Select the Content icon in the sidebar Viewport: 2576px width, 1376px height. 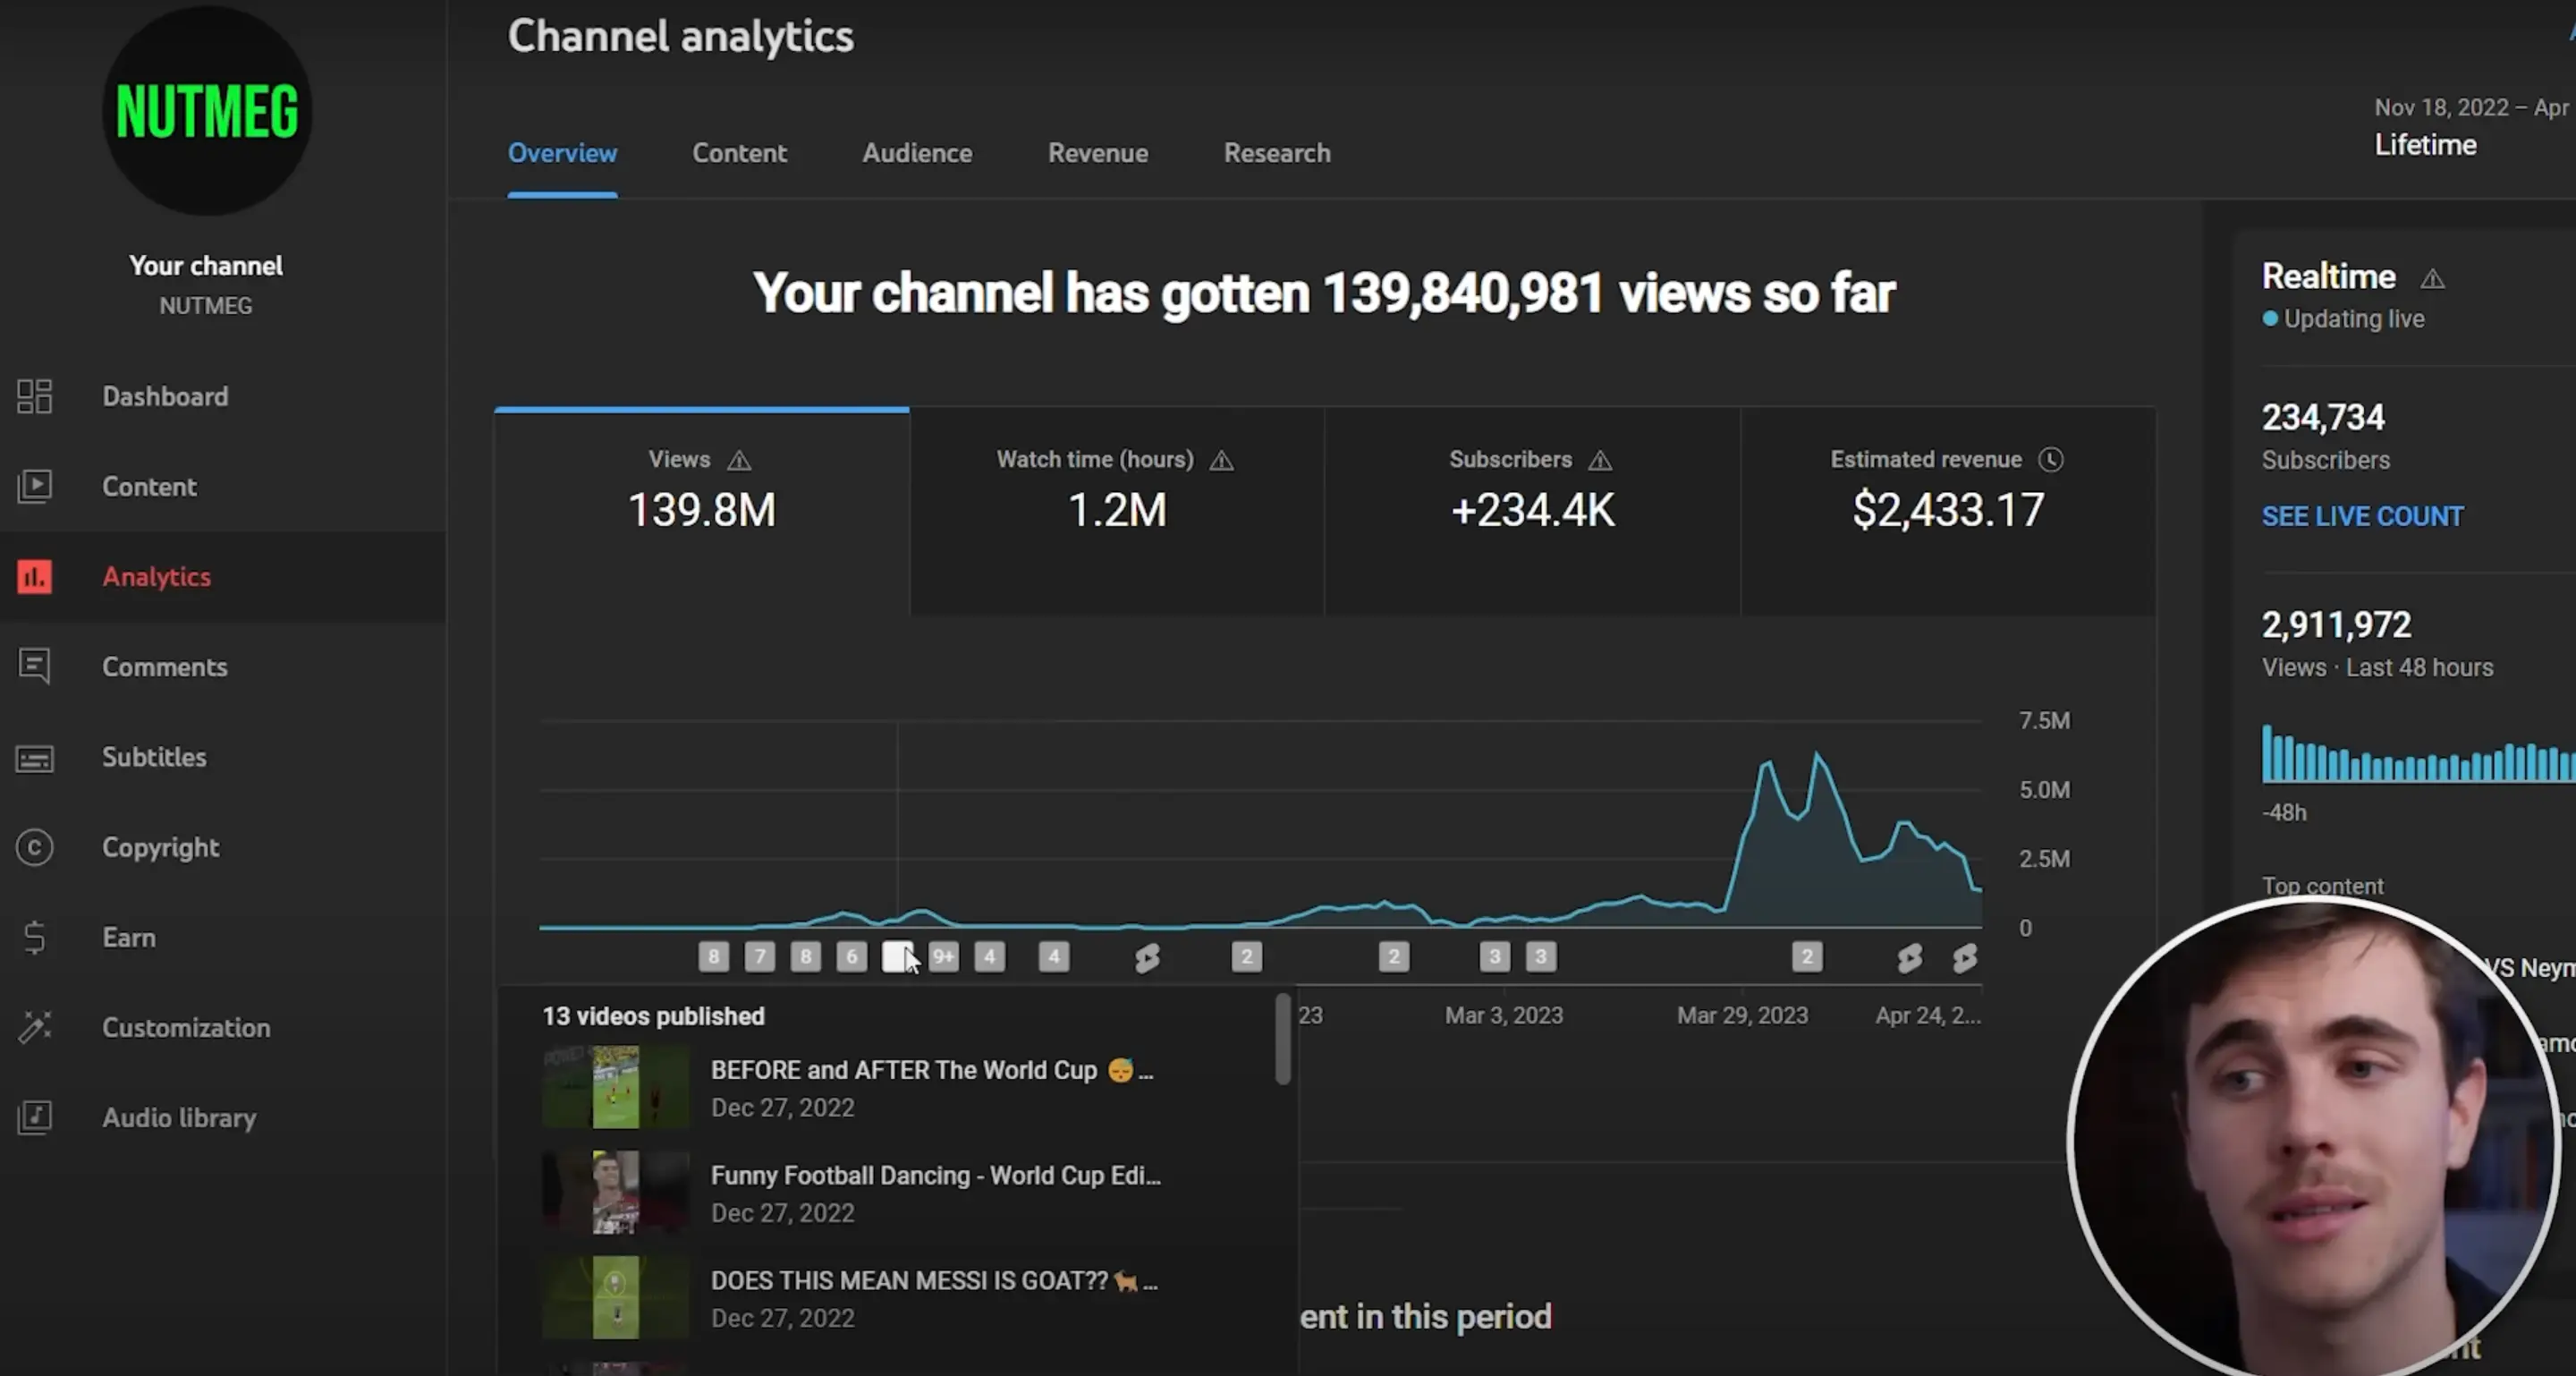pos(35,486)
